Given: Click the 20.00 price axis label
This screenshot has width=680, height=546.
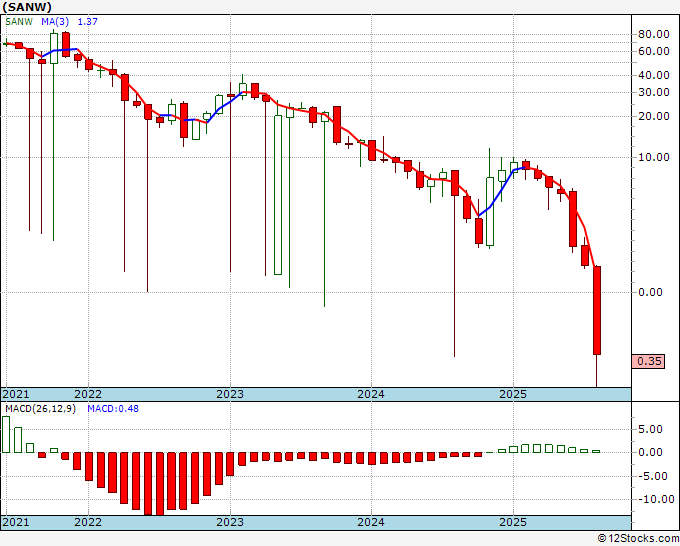Looking at the screenshot, I should [654, 116].
